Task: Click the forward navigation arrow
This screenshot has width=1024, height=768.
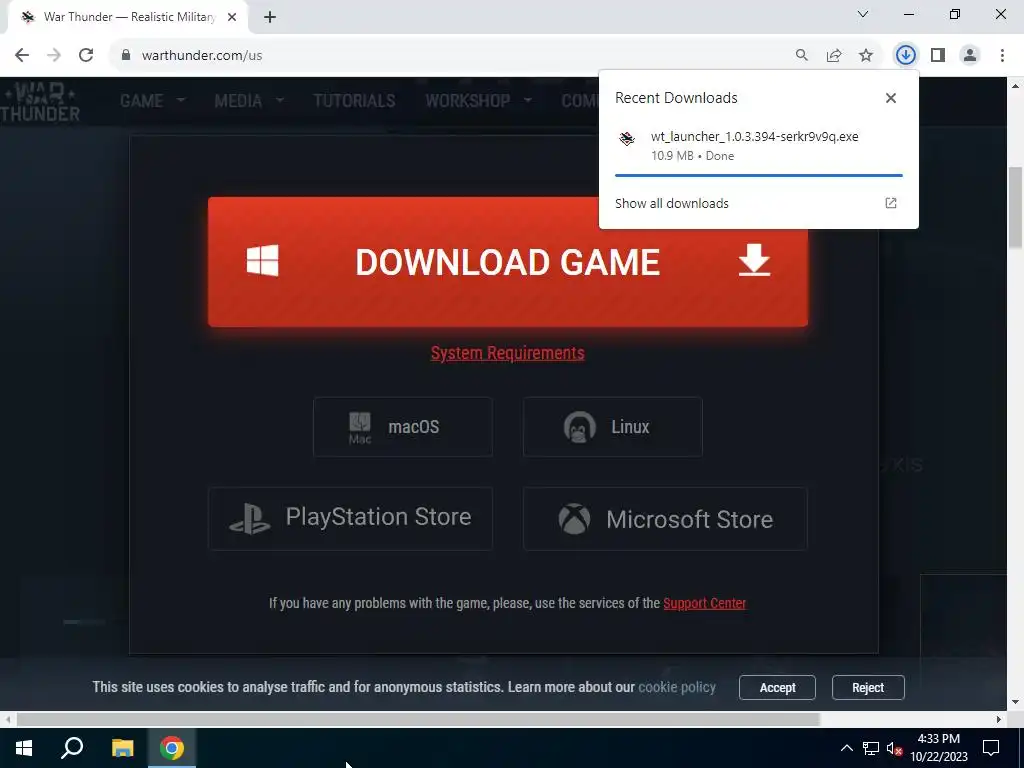Action: click(x=54, y=55)
